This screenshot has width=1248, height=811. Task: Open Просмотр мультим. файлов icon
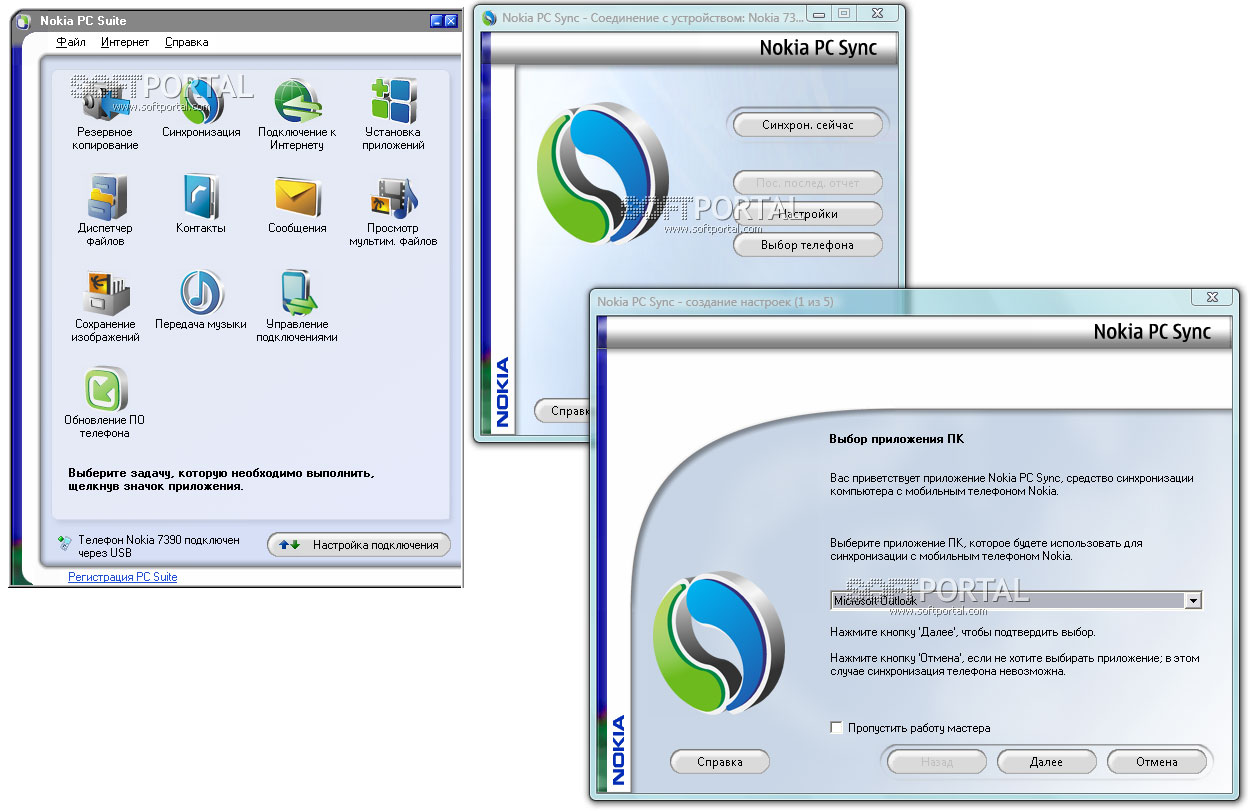tap(394, 197)
